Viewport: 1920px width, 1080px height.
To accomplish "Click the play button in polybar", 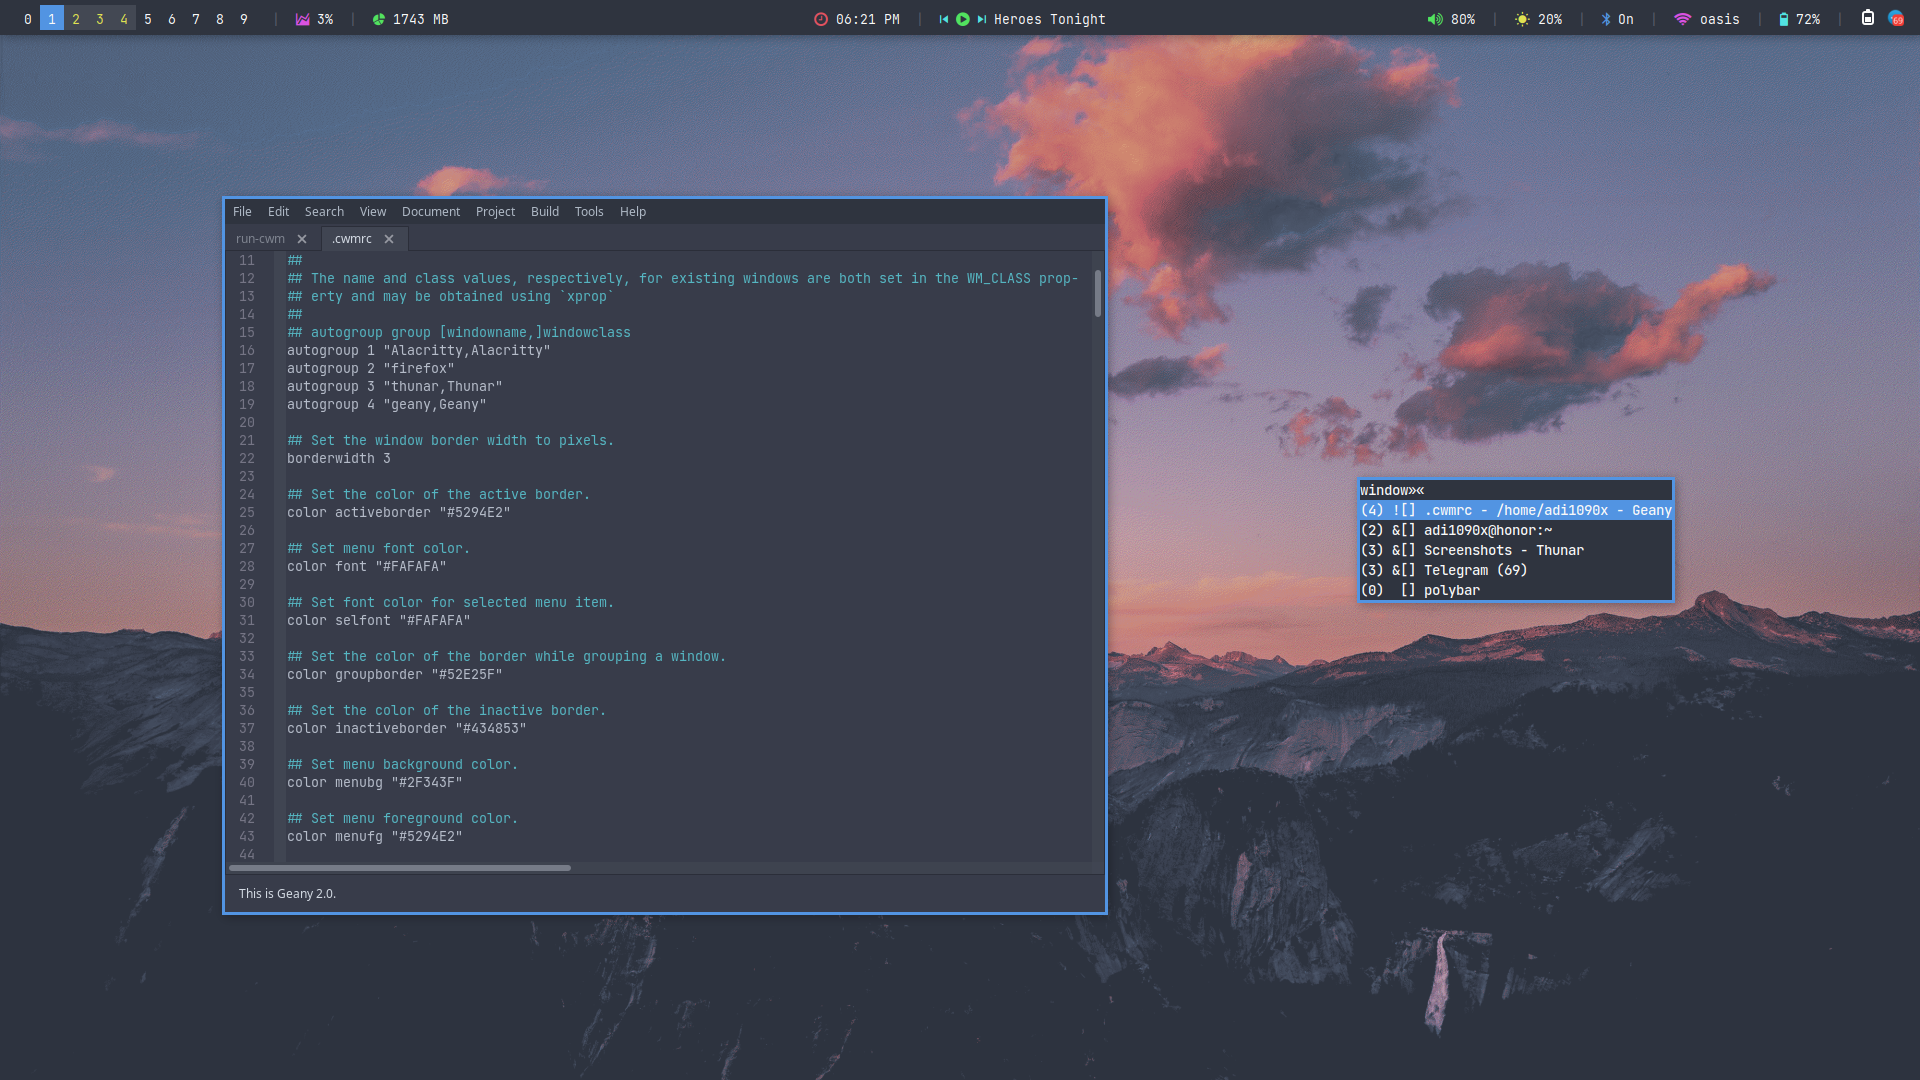I will tap(962, 19).
